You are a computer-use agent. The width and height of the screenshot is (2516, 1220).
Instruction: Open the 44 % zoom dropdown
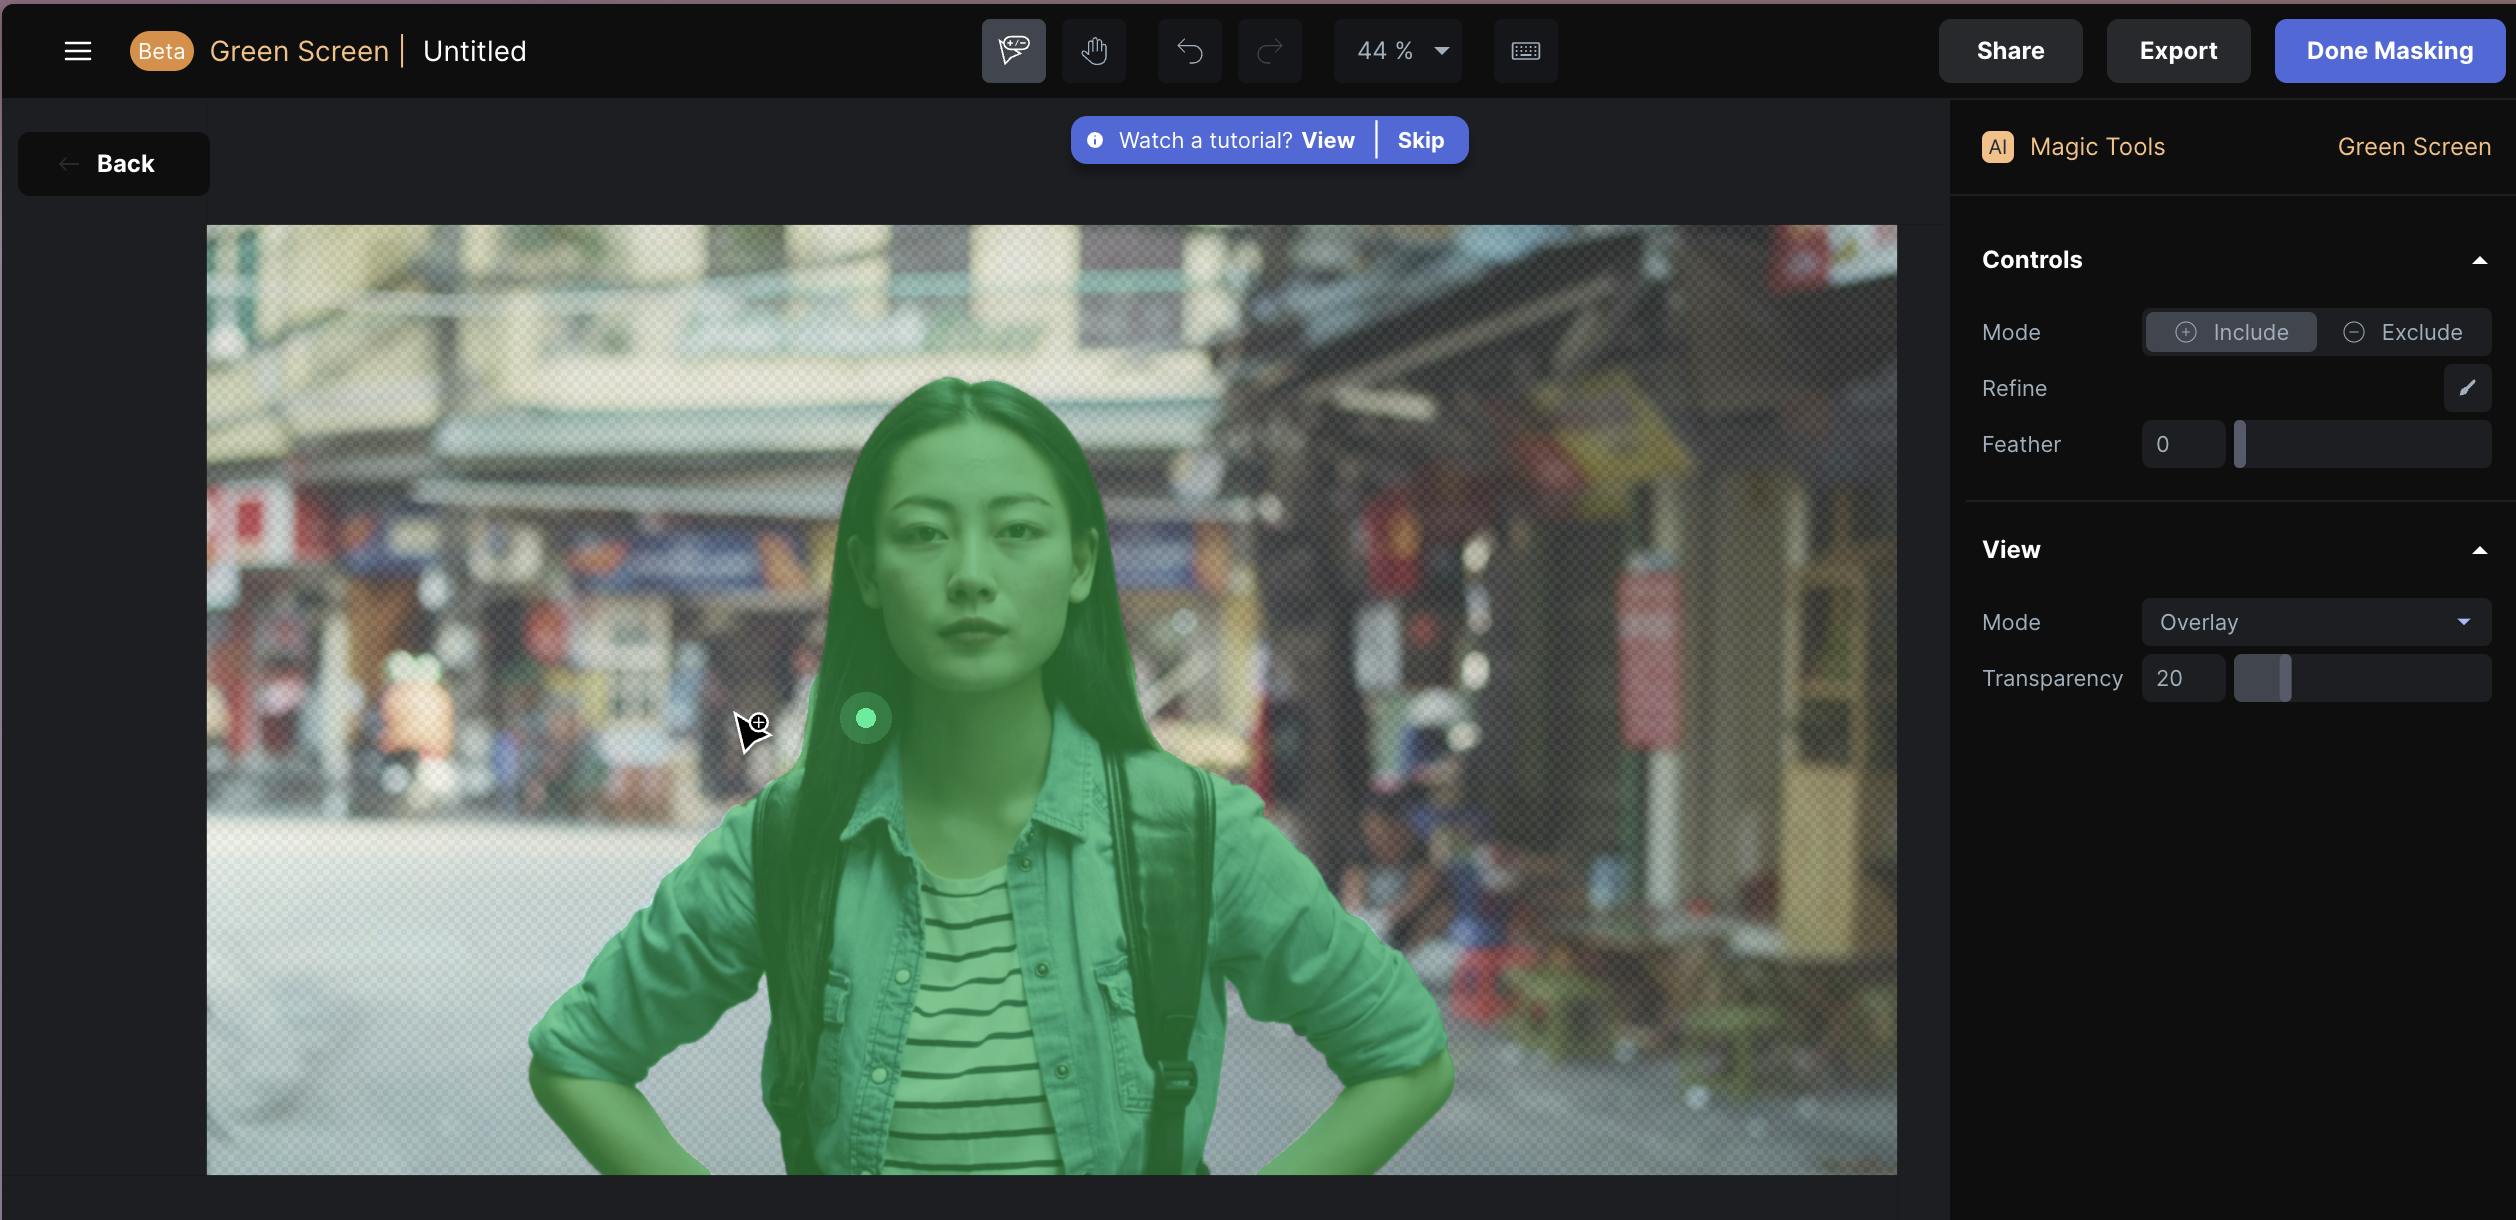[x=1399, y=51]
